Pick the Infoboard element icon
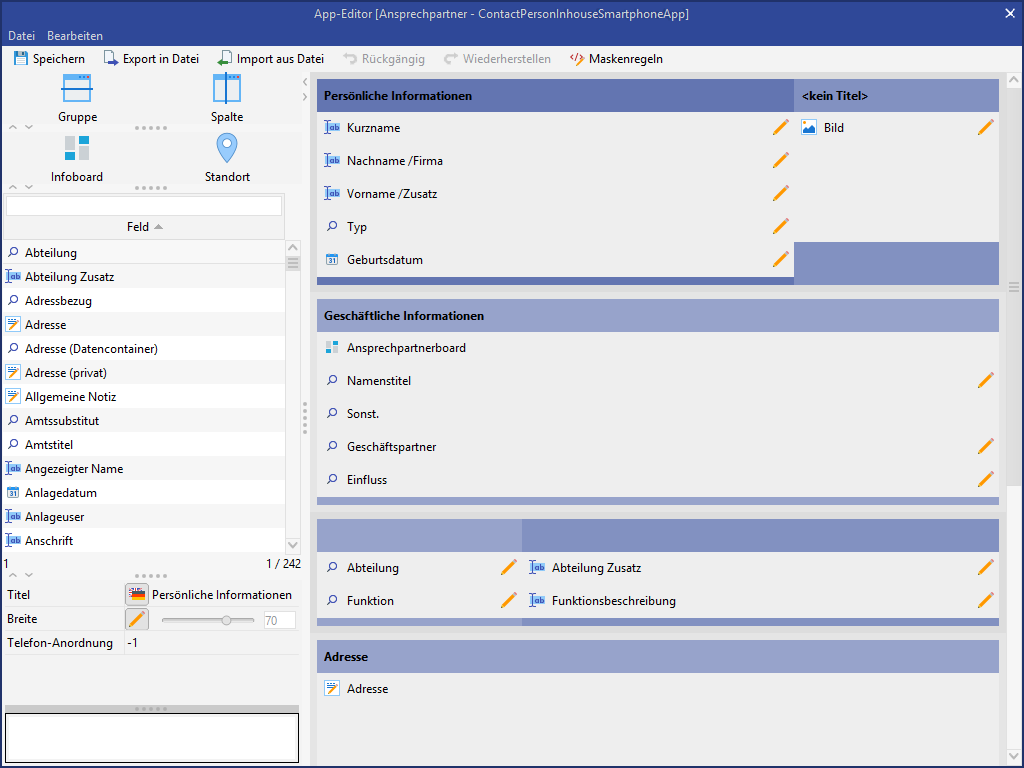This screenshot has width=1024, height=768. (x=77, y=148)
